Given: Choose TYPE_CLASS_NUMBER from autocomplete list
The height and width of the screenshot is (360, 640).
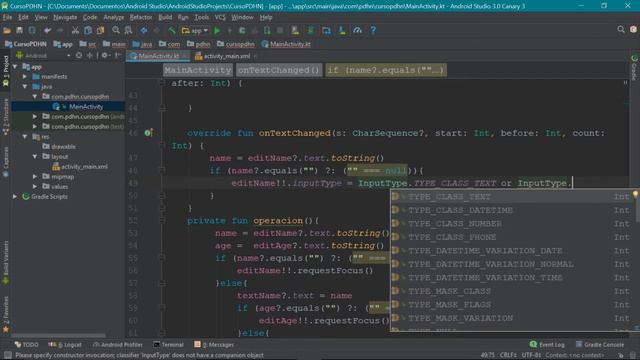Looking at the screenshot, I should (513, 224).
